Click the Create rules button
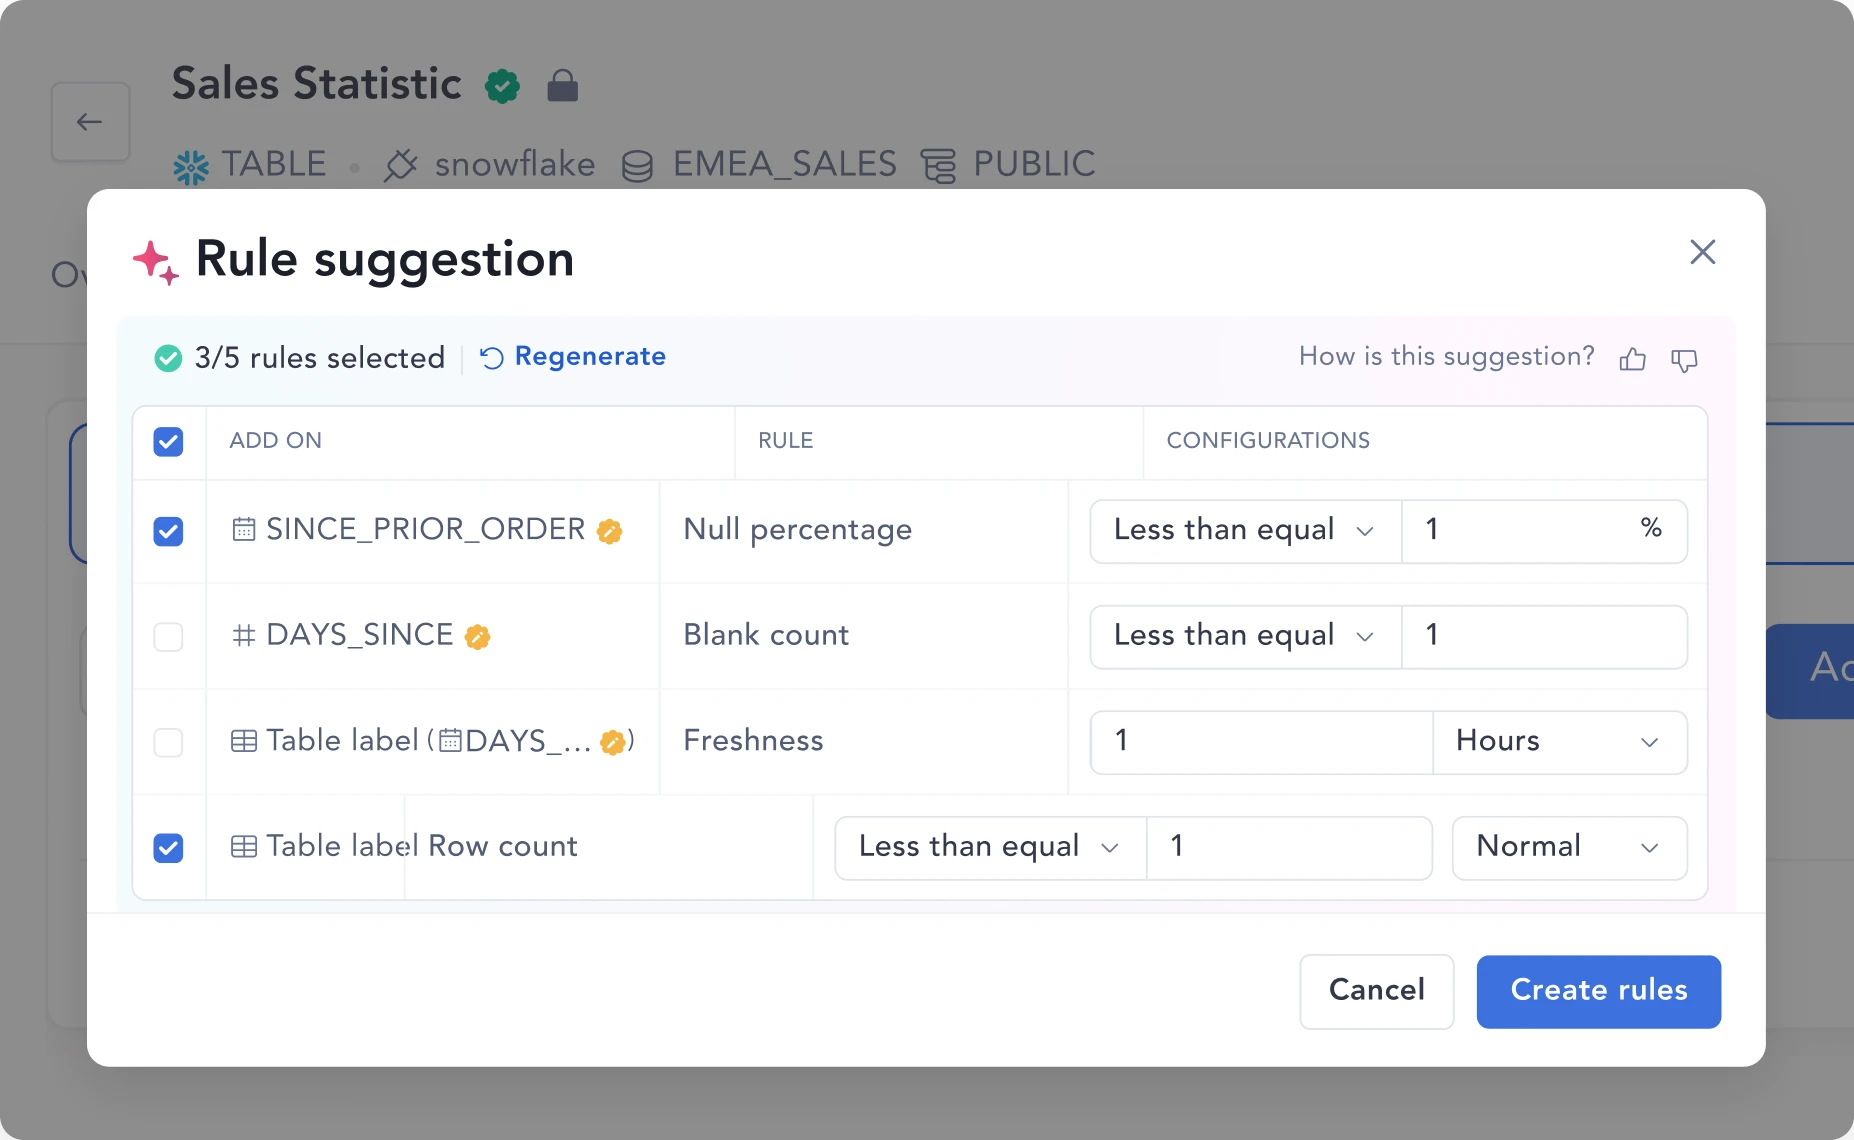Screen dimensions: 1854x1140 1598,991
